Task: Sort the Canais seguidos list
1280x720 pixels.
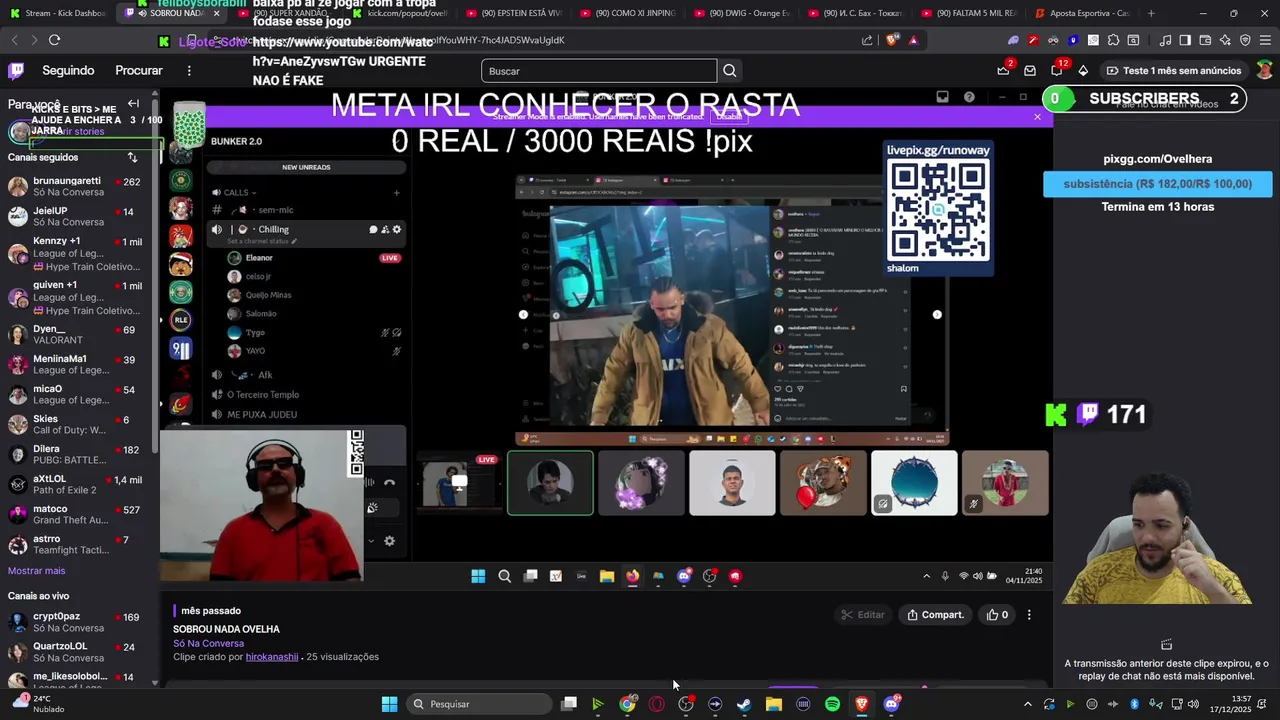Action: point(132,158)
